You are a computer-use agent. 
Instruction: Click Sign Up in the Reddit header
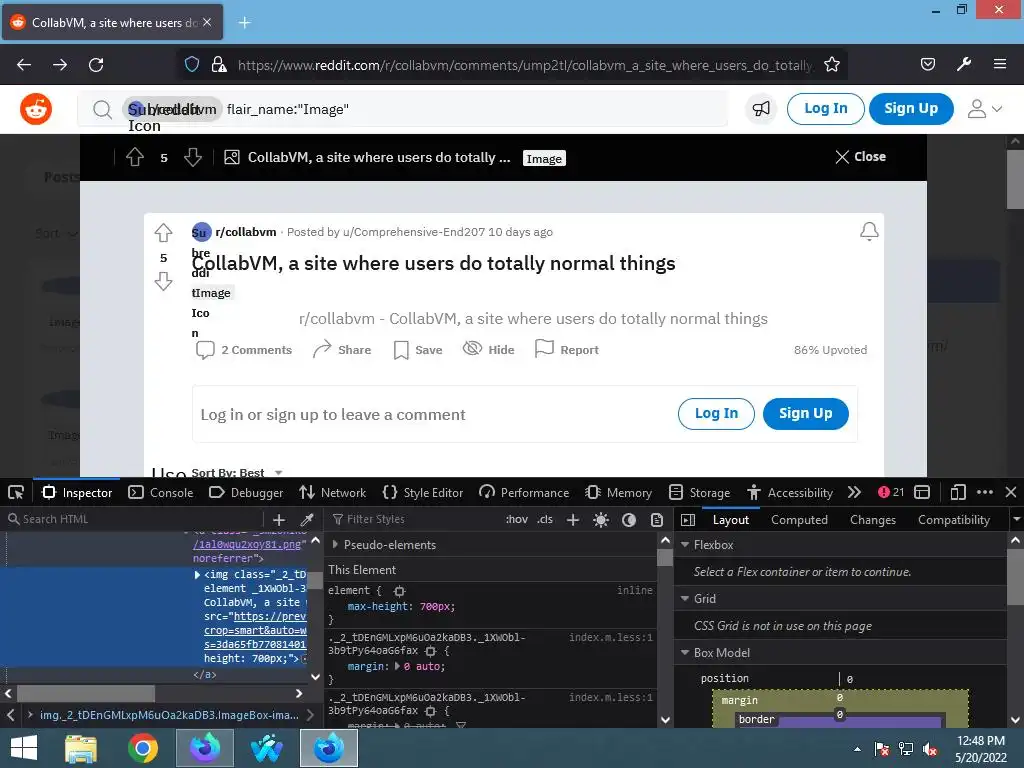[911, 108]
